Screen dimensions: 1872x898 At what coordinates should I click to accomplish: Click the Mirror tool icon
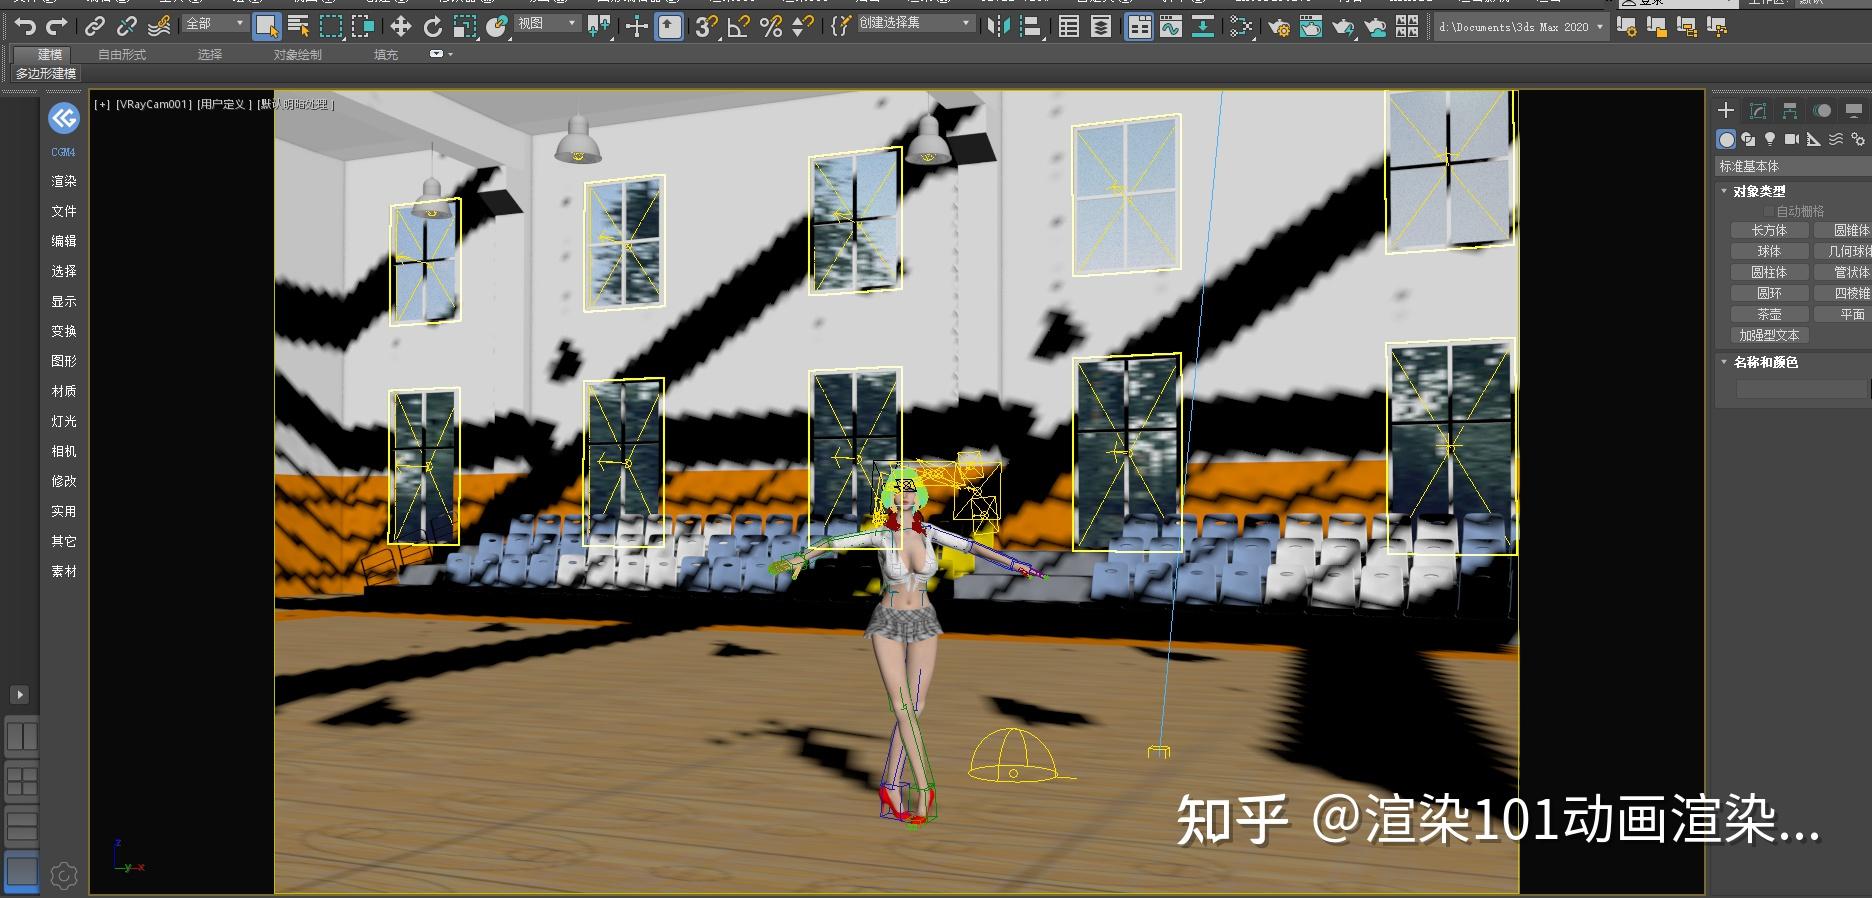(x=998, y=26)
